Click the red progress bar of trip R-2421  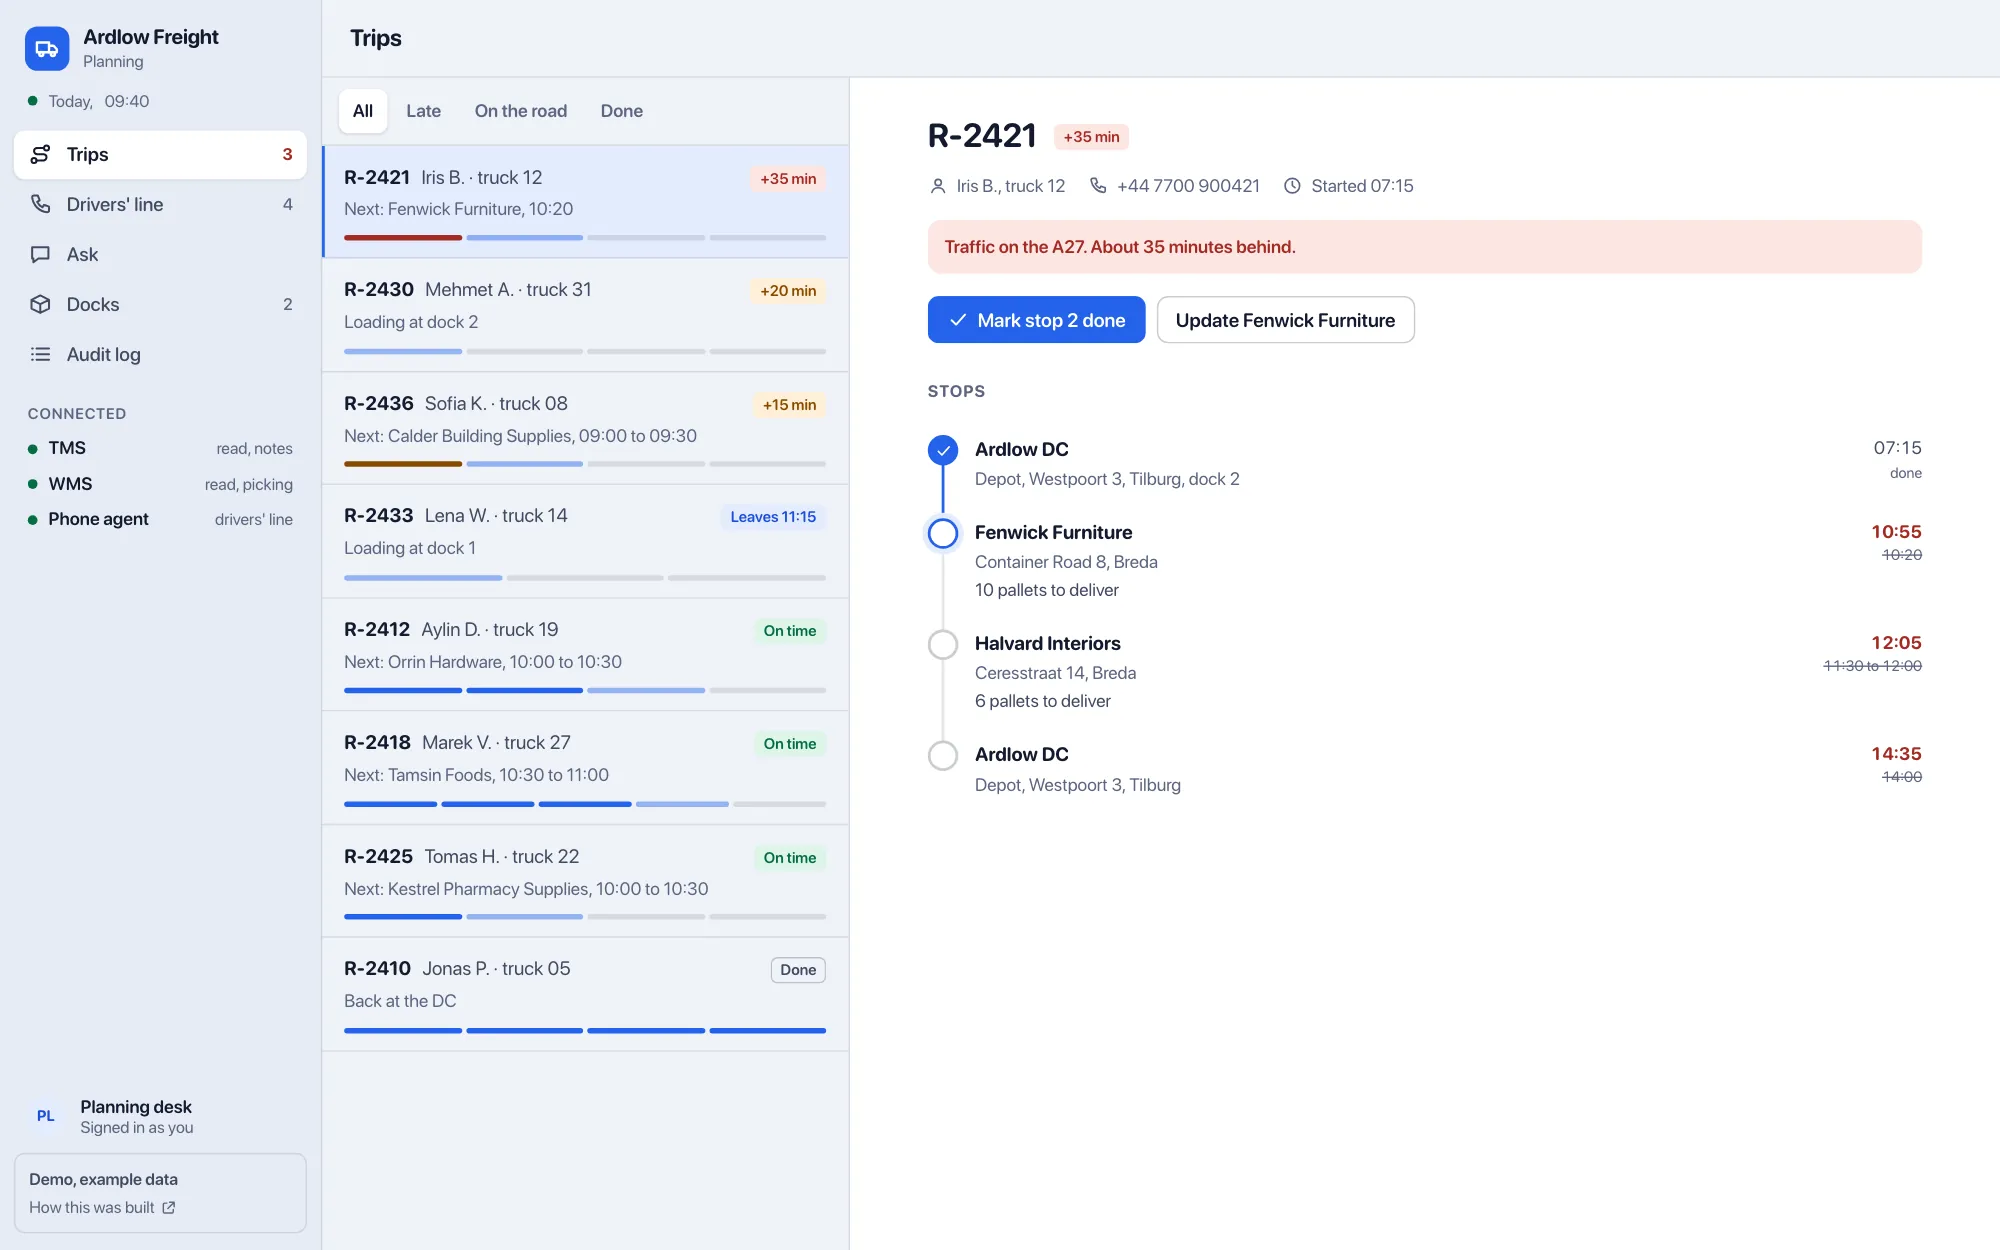[403, 238]
